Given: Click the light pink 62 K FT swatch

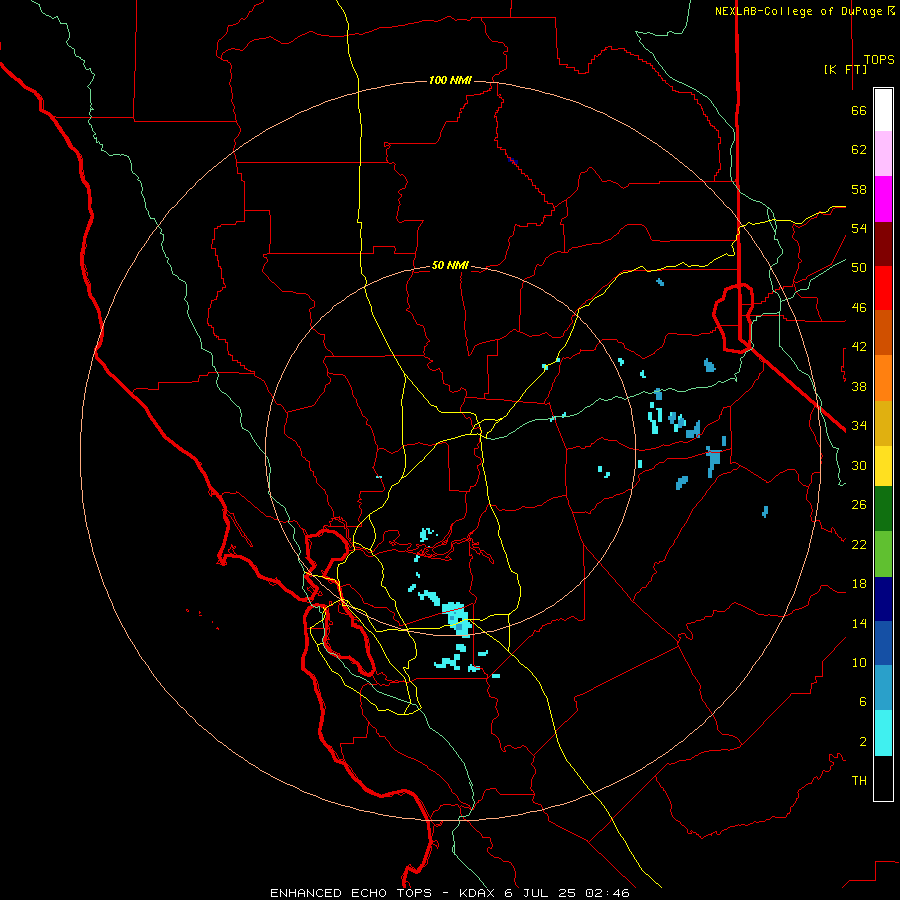Looking at the screenshot, I should click(x=883, y=154).
